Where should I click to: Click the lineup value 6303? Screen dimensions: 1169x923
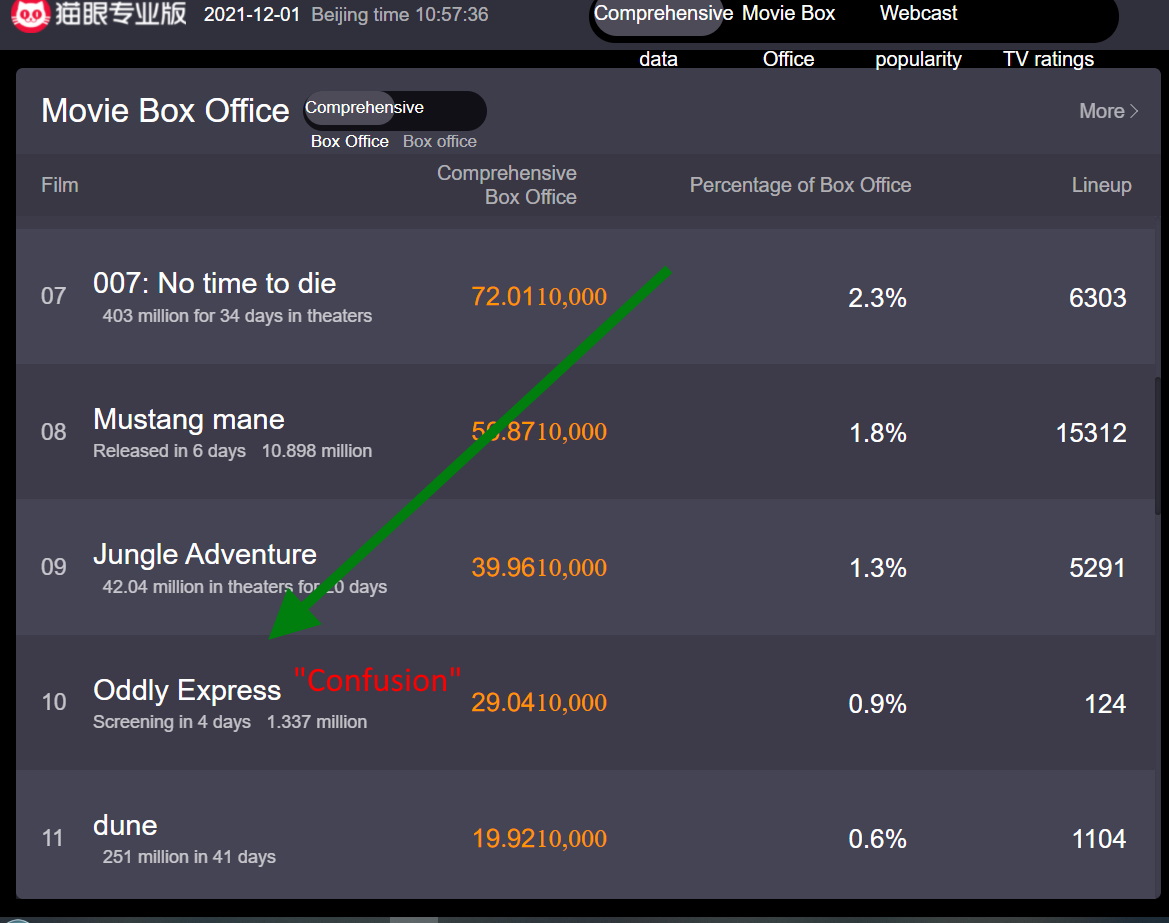click(x=1097, y=298)
